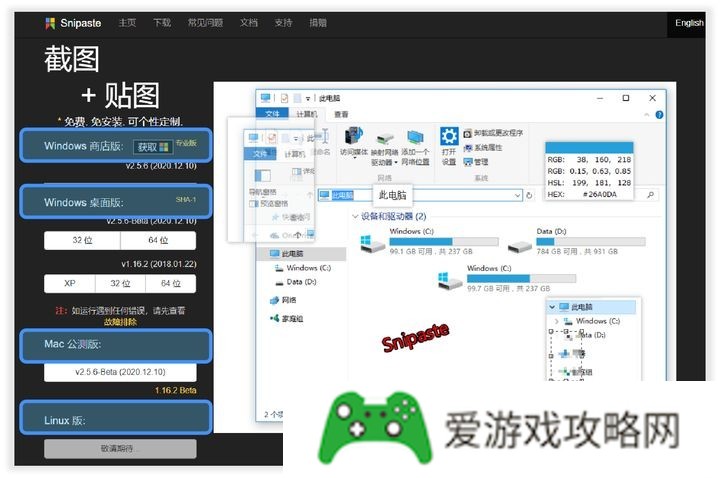The width and height of the screenshot is (720, 478).
Task: Click the Explorer properties quick-access icon in title bar
Action: 285,98
